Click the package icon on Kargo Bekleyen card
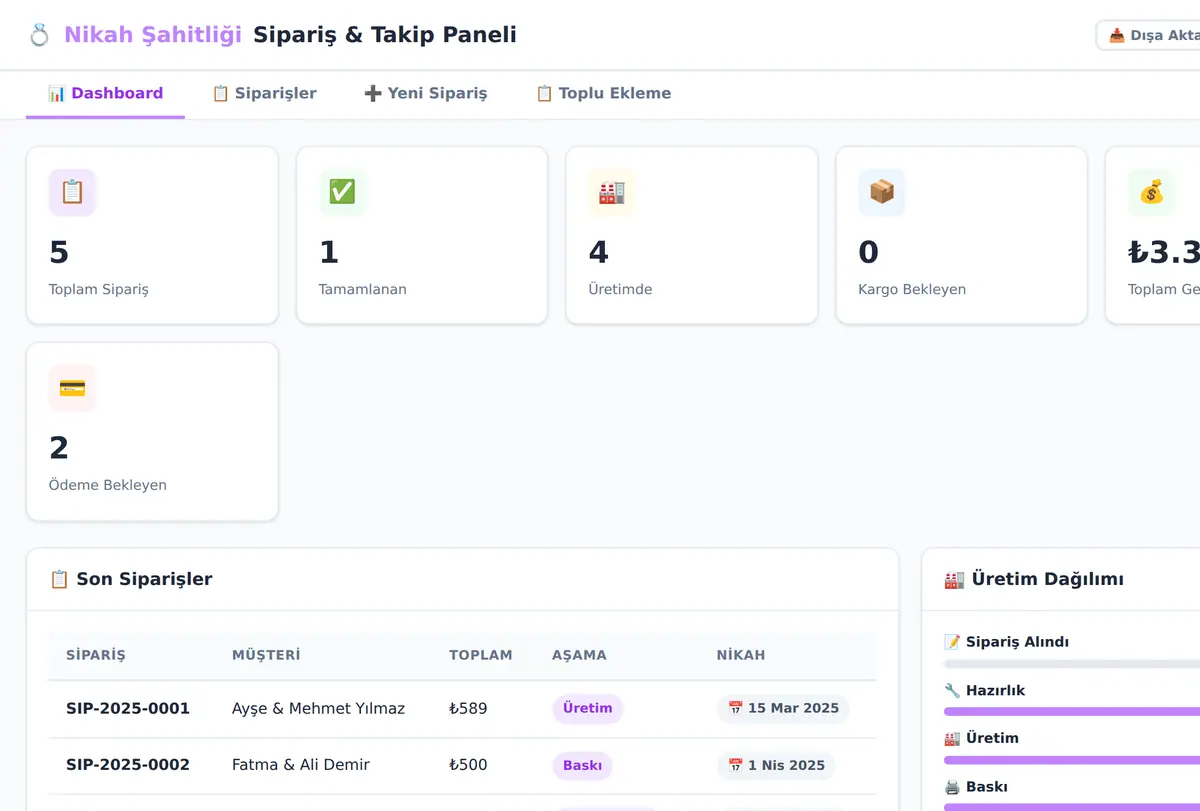Viewport: 1200px width, 811px height. point(882,192)
